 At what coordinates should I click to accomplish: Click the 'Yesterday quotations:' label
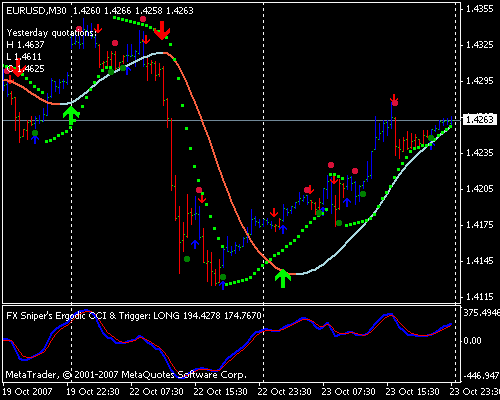51,33
